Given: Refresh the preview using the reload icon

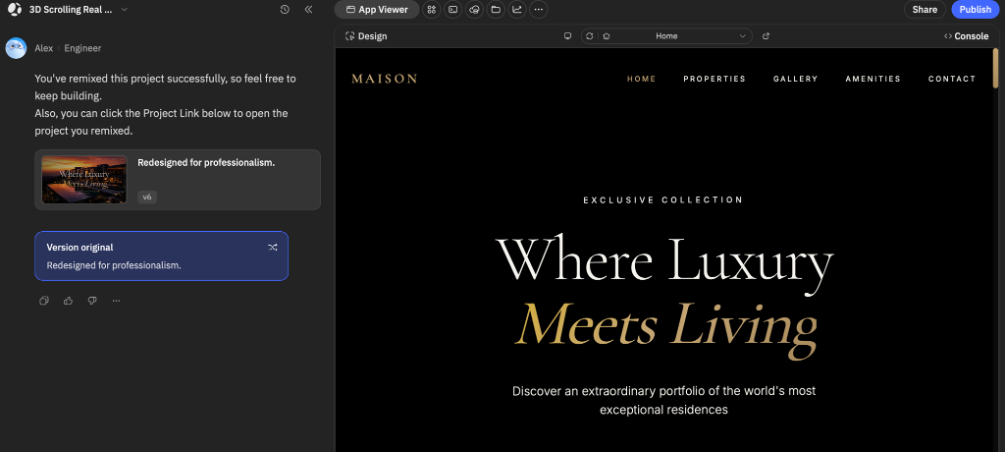Looking at the screenshot, I should pos(590,37).
